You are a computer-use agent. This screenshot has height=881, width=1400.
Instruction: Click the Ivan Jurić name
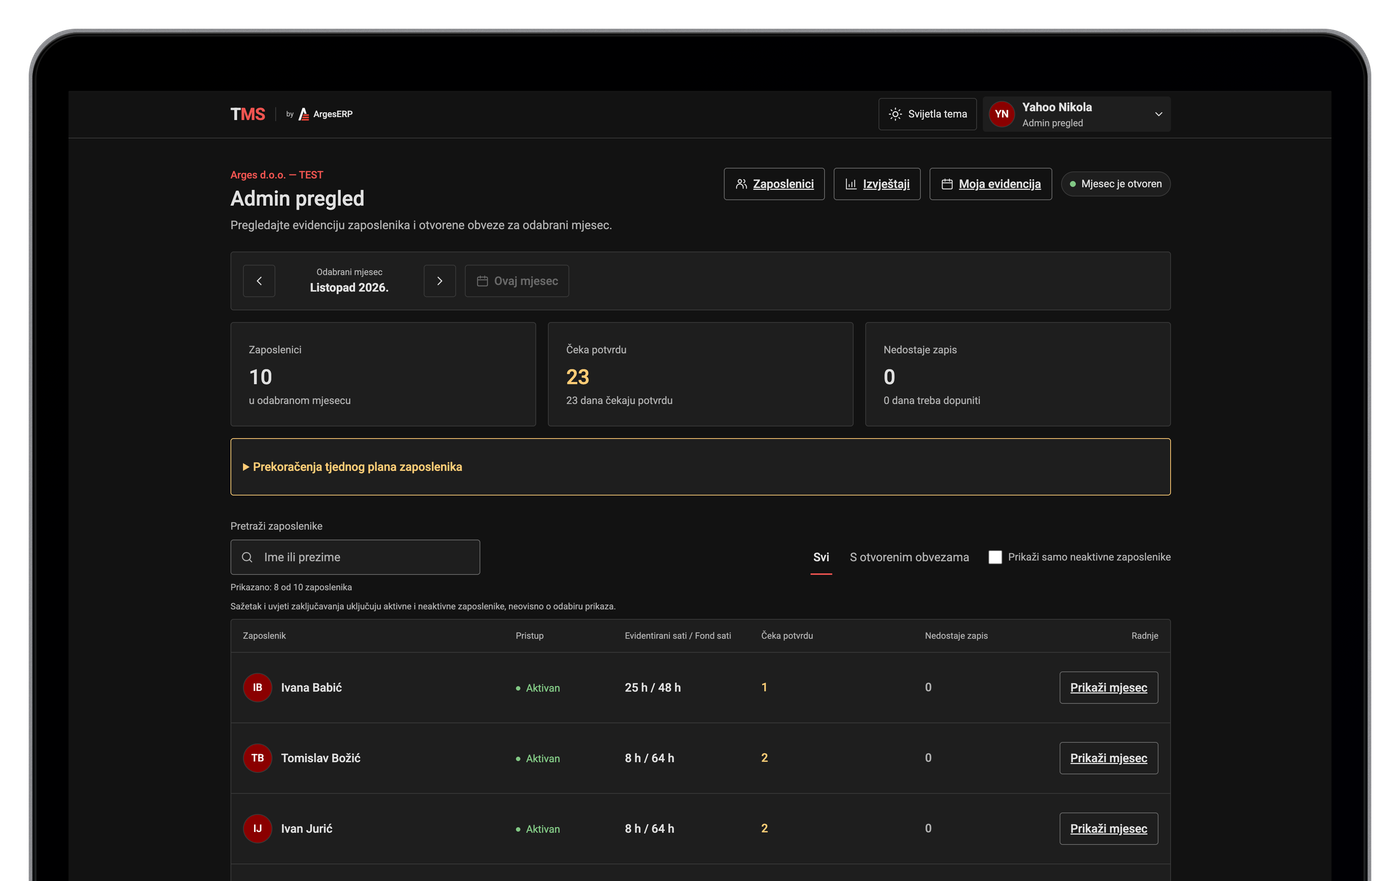[307, 828]
